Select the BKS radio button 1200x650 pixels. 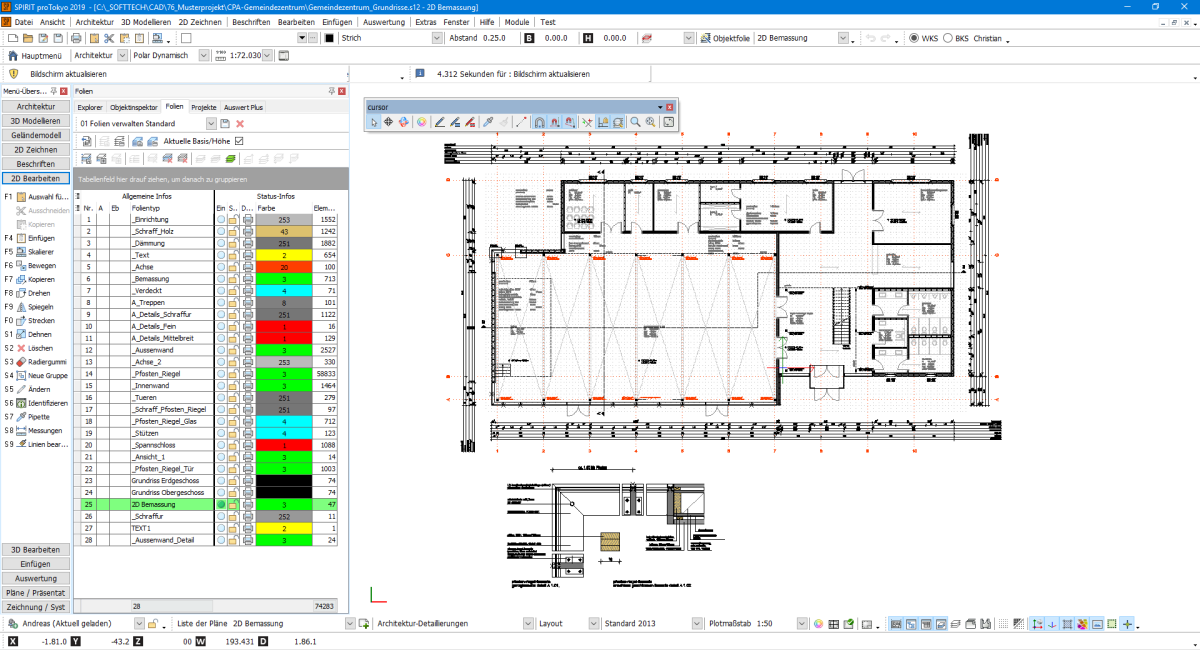point(946,38)
